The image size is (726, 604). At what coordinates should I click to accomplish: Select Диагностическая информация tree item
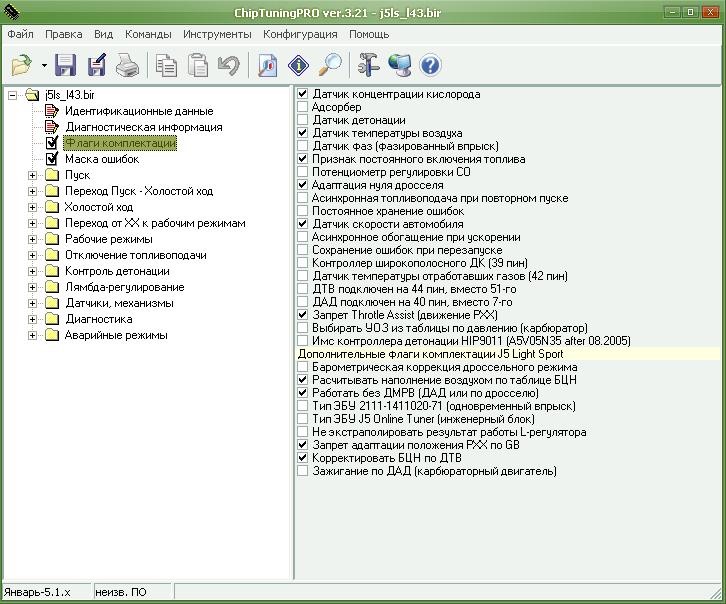(x=144, y=127)
